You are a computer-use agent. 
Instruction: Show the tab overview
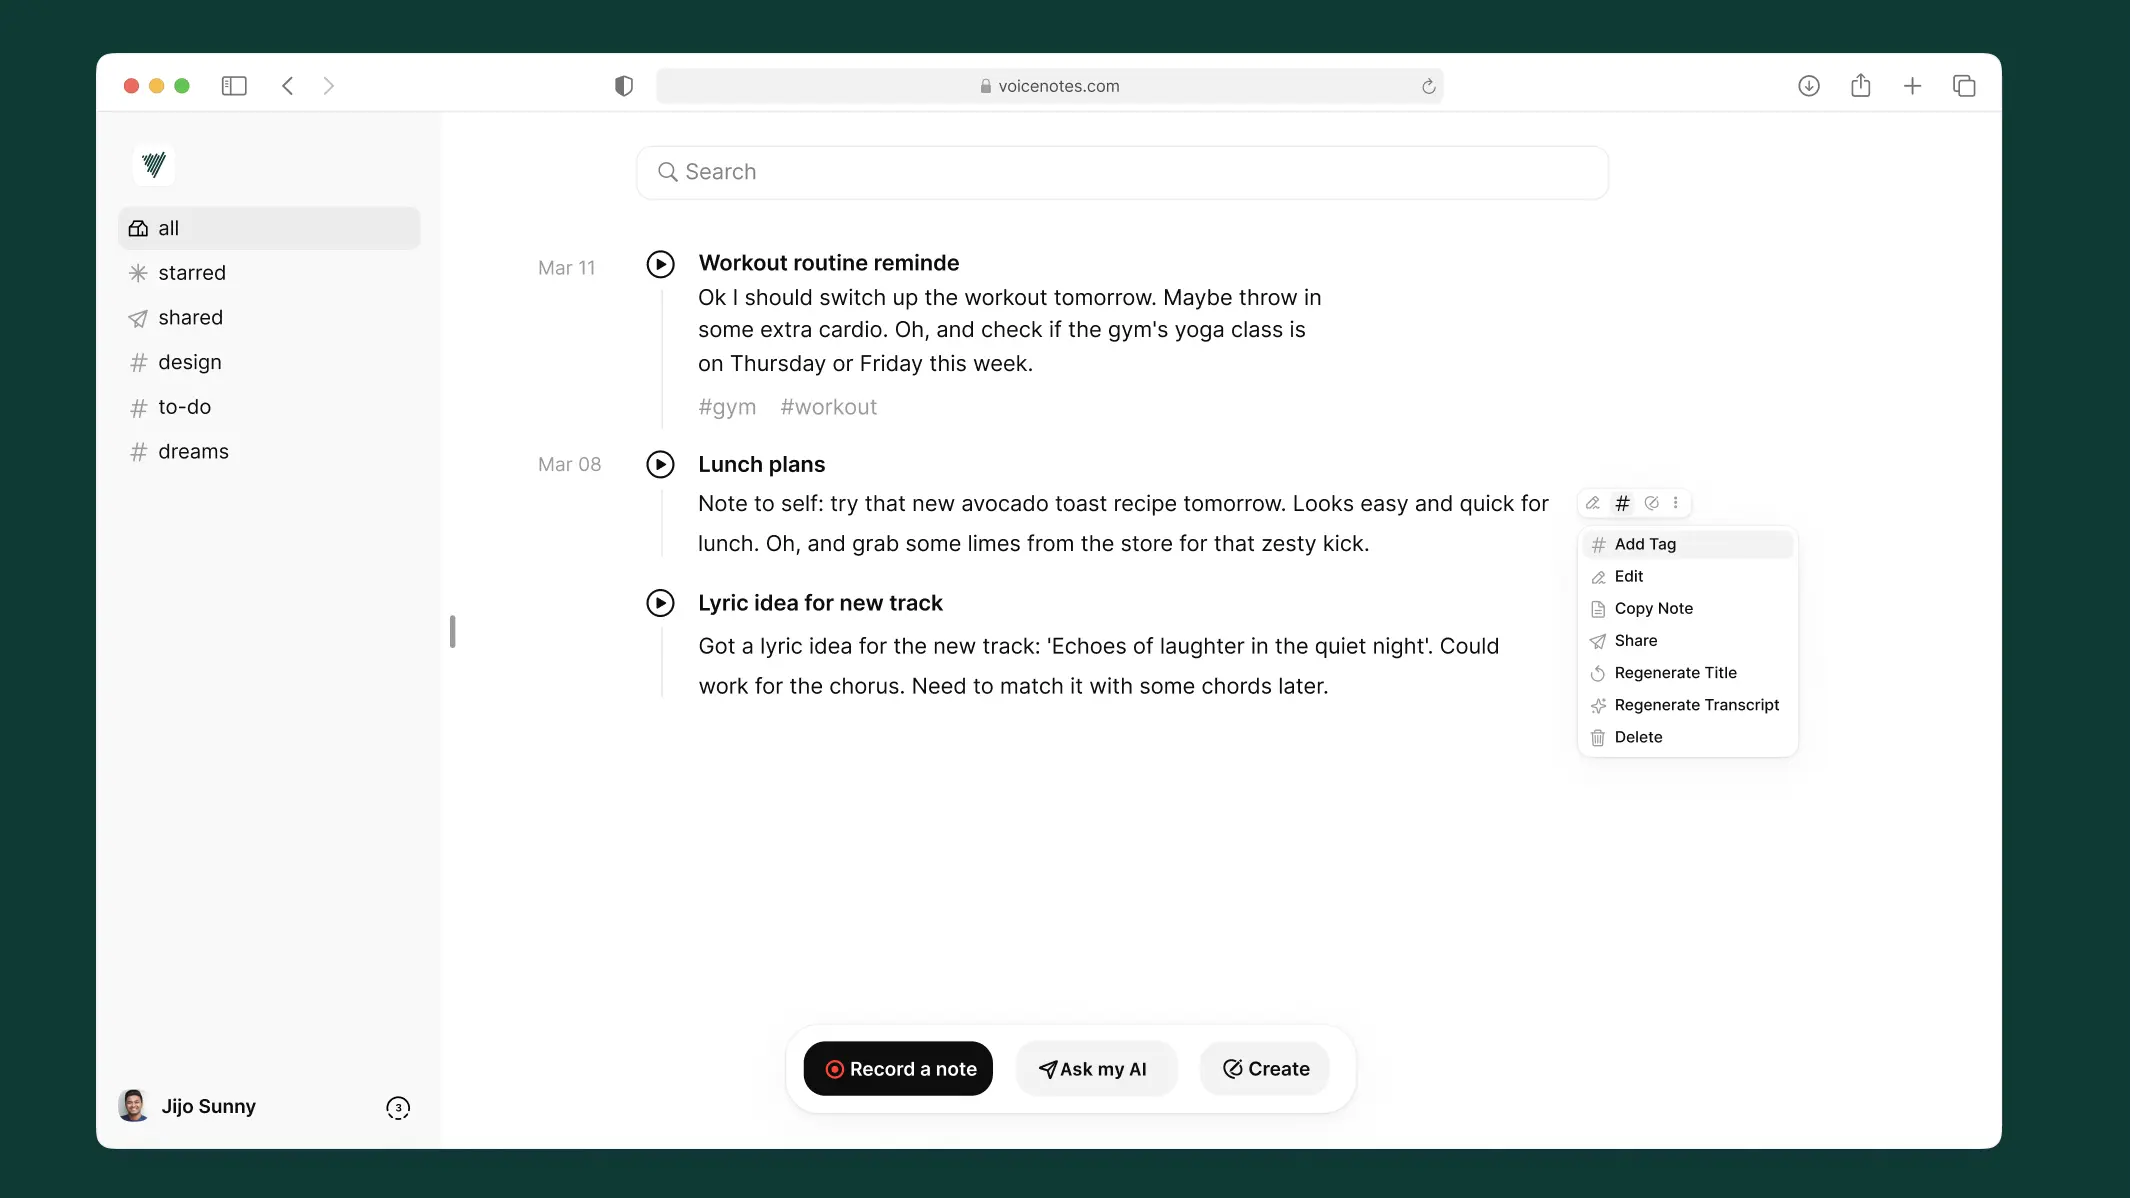[x=1964, y=86]
